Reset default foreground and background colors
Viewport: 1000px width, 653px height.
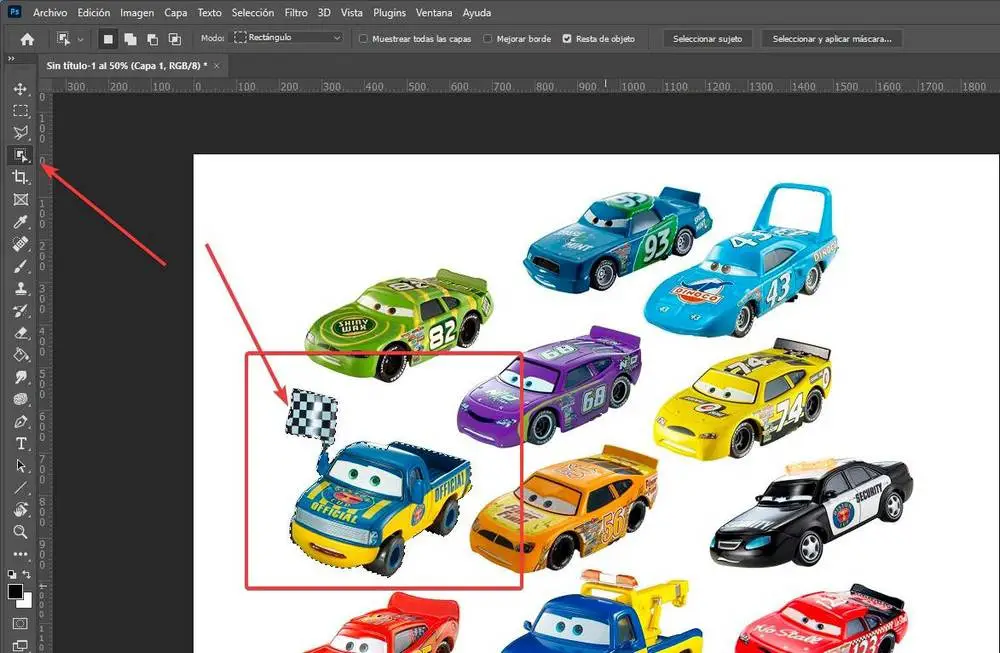11,575
